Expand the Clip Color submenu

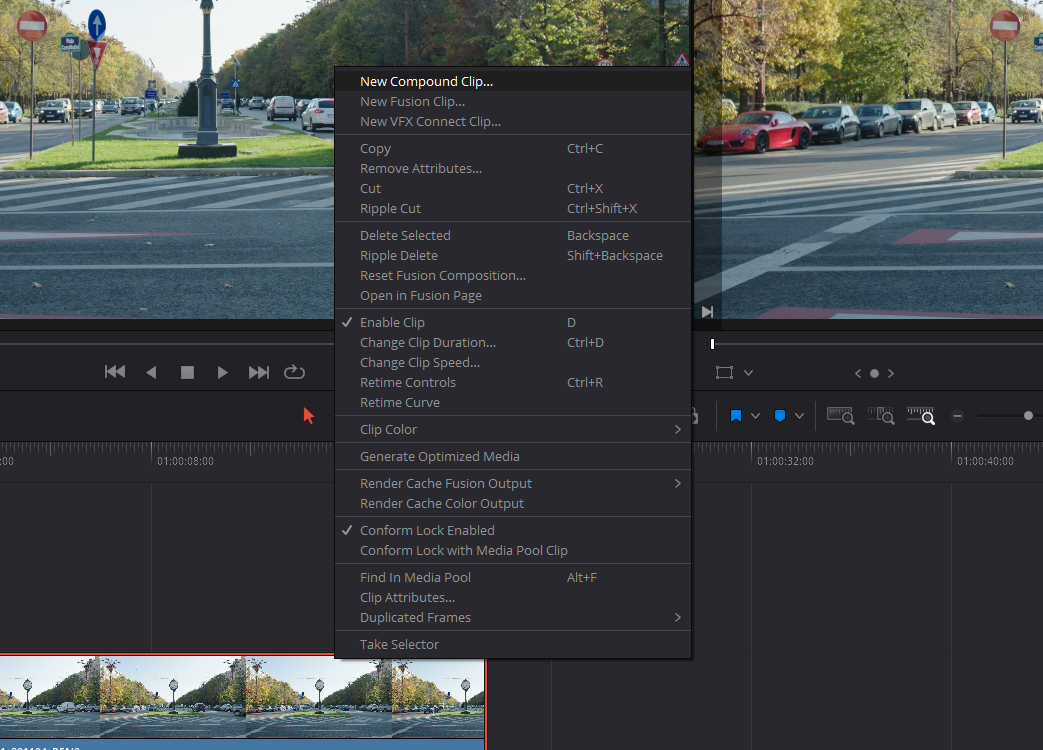tap(513, 430)
